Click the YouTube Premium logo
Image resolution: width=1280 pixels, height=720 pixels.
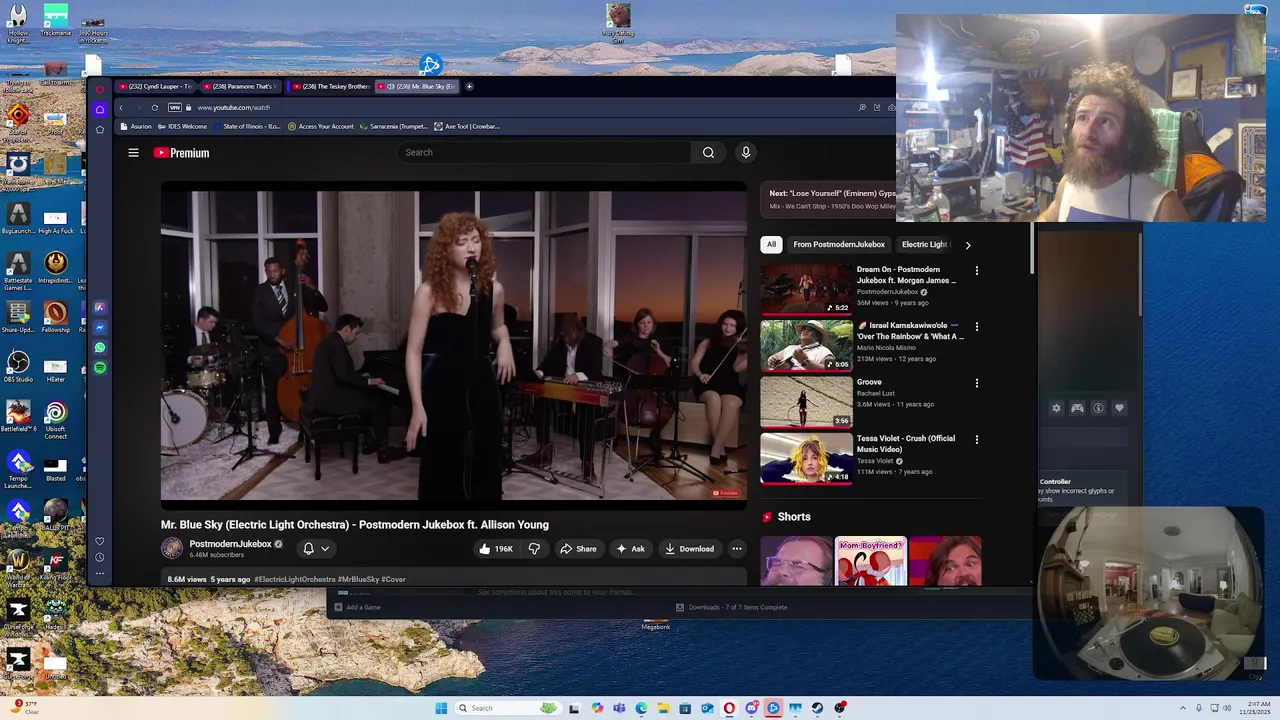click(181, 153)
